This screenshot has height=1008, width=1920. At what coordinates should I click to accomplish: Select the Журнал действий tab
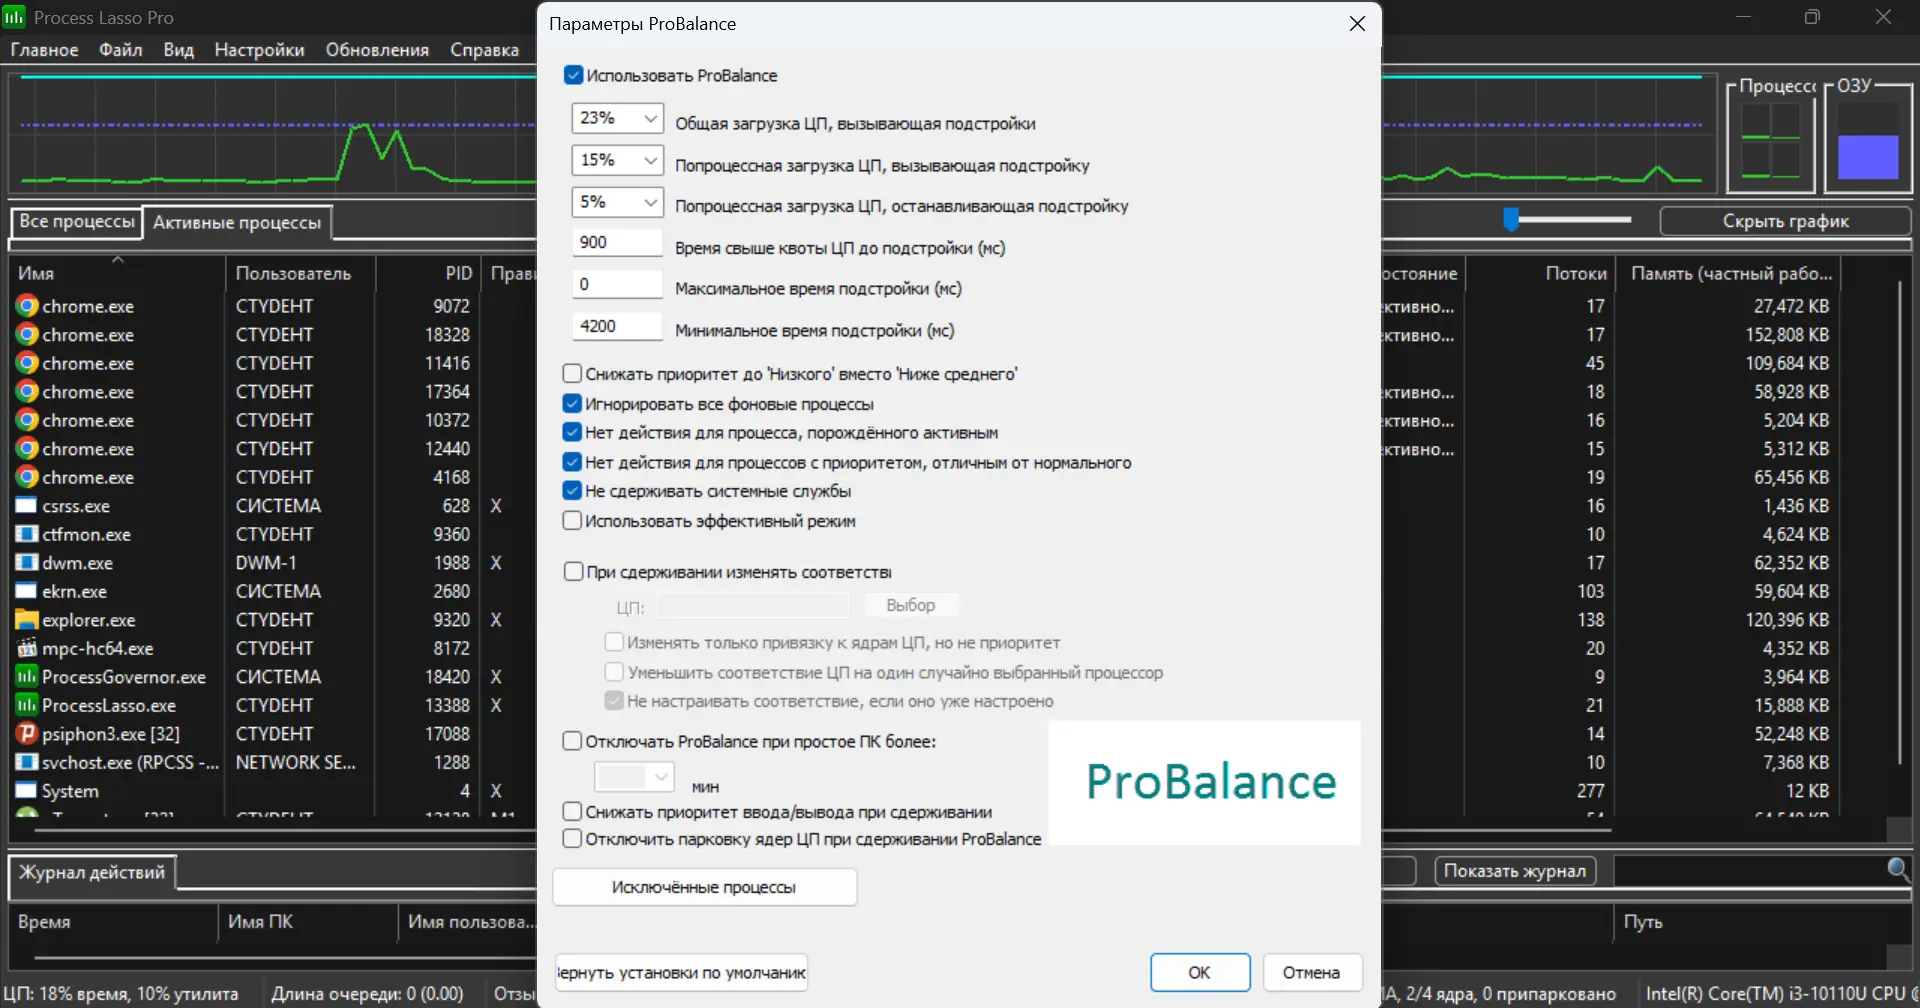pyautogui.click(x=92, y=872)
